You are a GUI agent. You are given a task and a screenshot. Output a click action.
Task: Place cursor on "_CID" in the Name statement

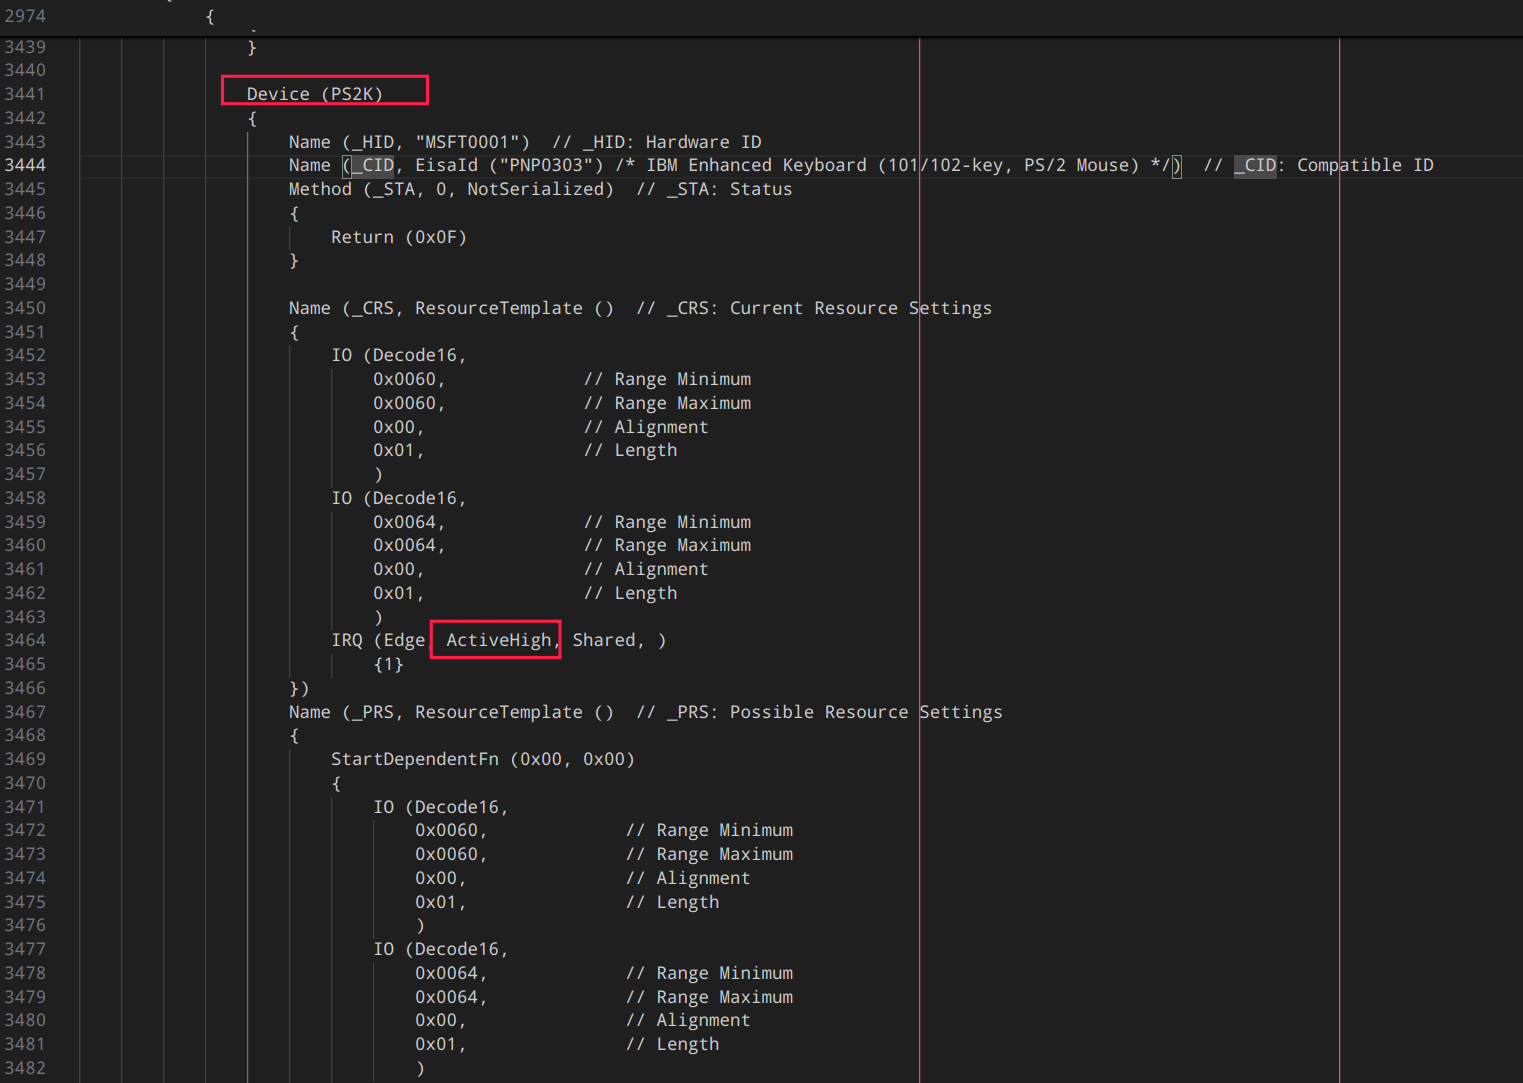pos(373,165)
